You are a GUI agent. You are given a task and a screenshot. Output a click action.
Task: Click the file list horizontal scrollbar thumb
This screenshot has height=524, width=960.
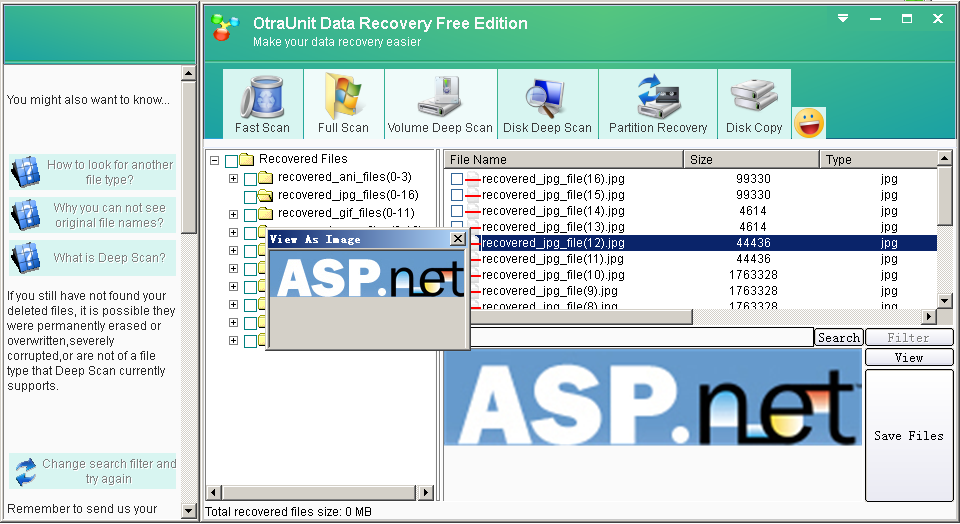(580, 316)
